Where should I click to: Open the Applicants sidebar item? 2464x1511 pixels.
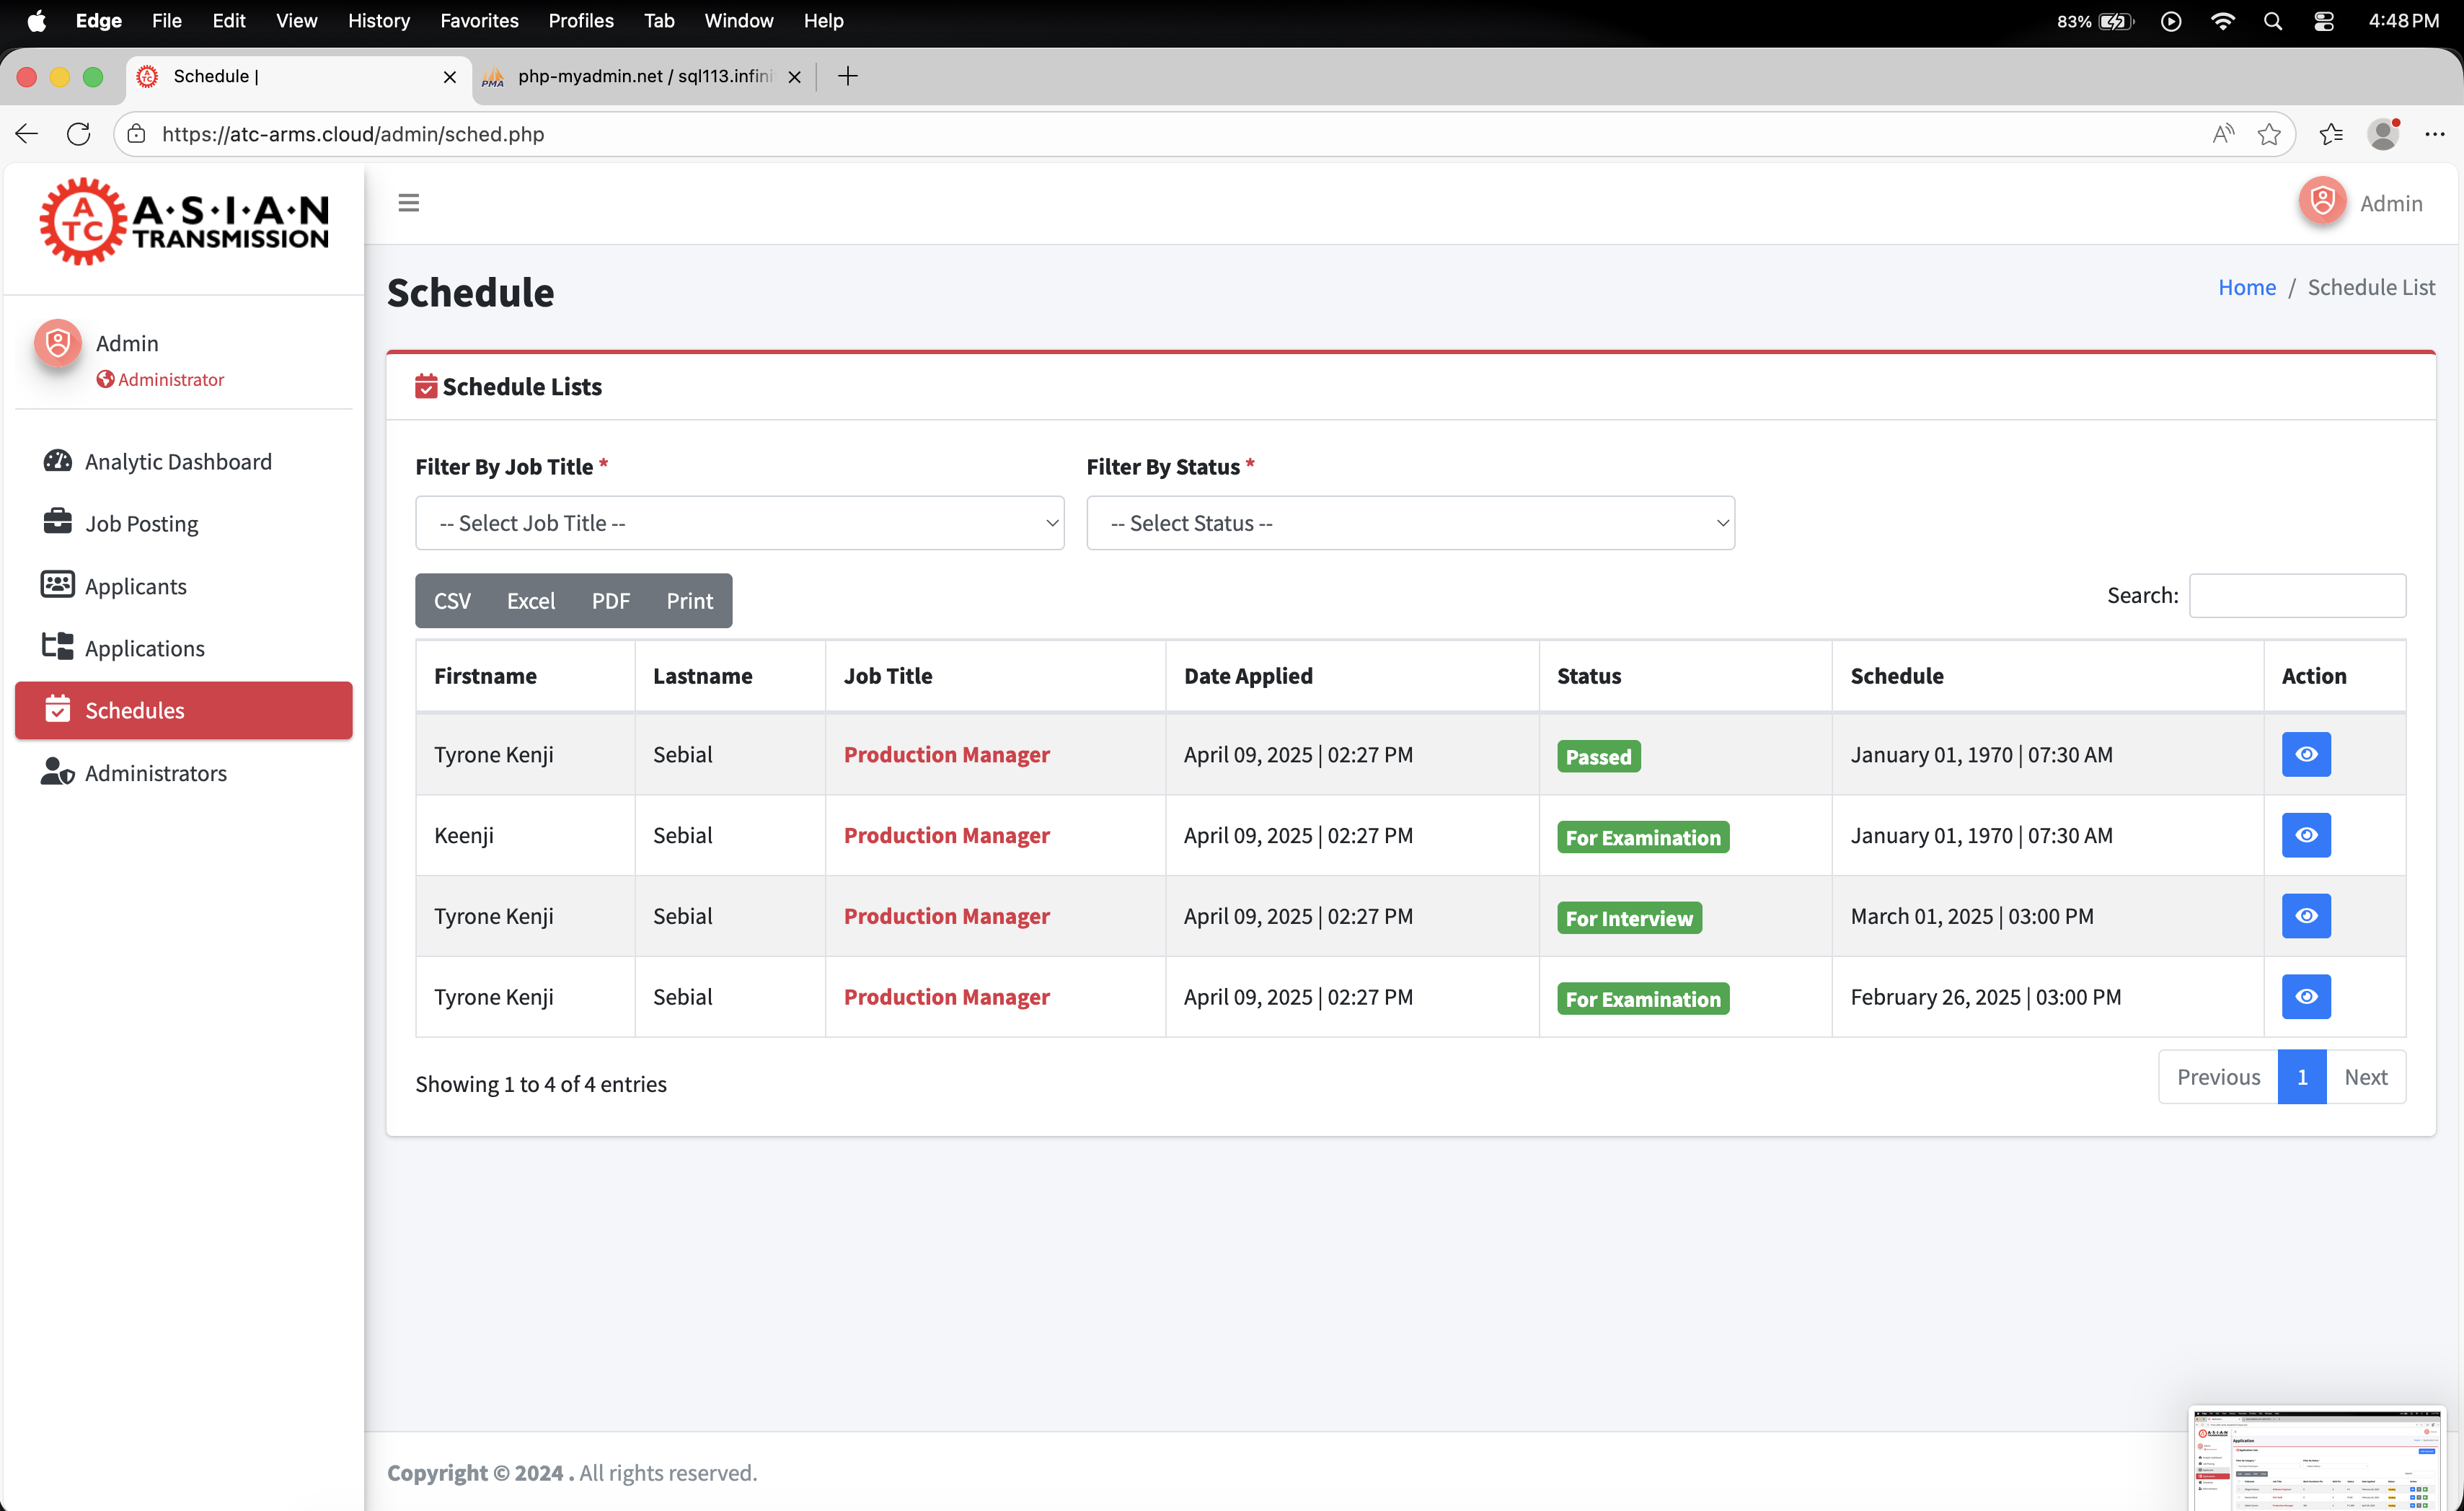click(135, 586)
